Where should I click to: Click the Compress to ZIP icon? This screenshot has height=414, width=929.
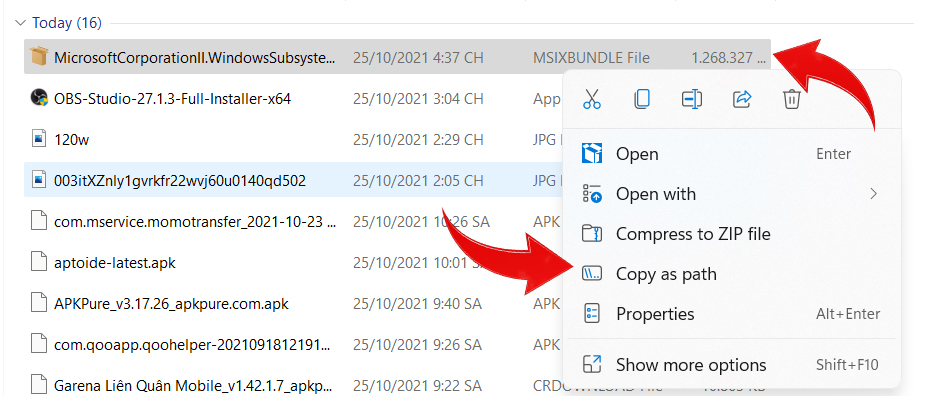592,234
